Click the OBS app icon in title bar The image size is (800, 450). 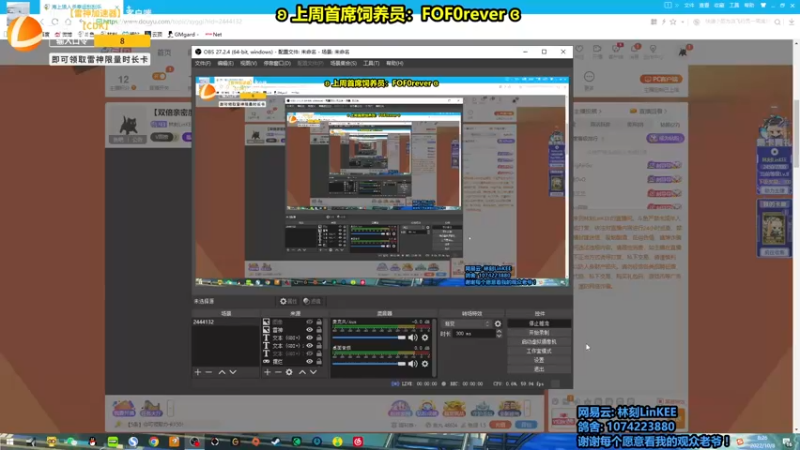pos(198,52)
